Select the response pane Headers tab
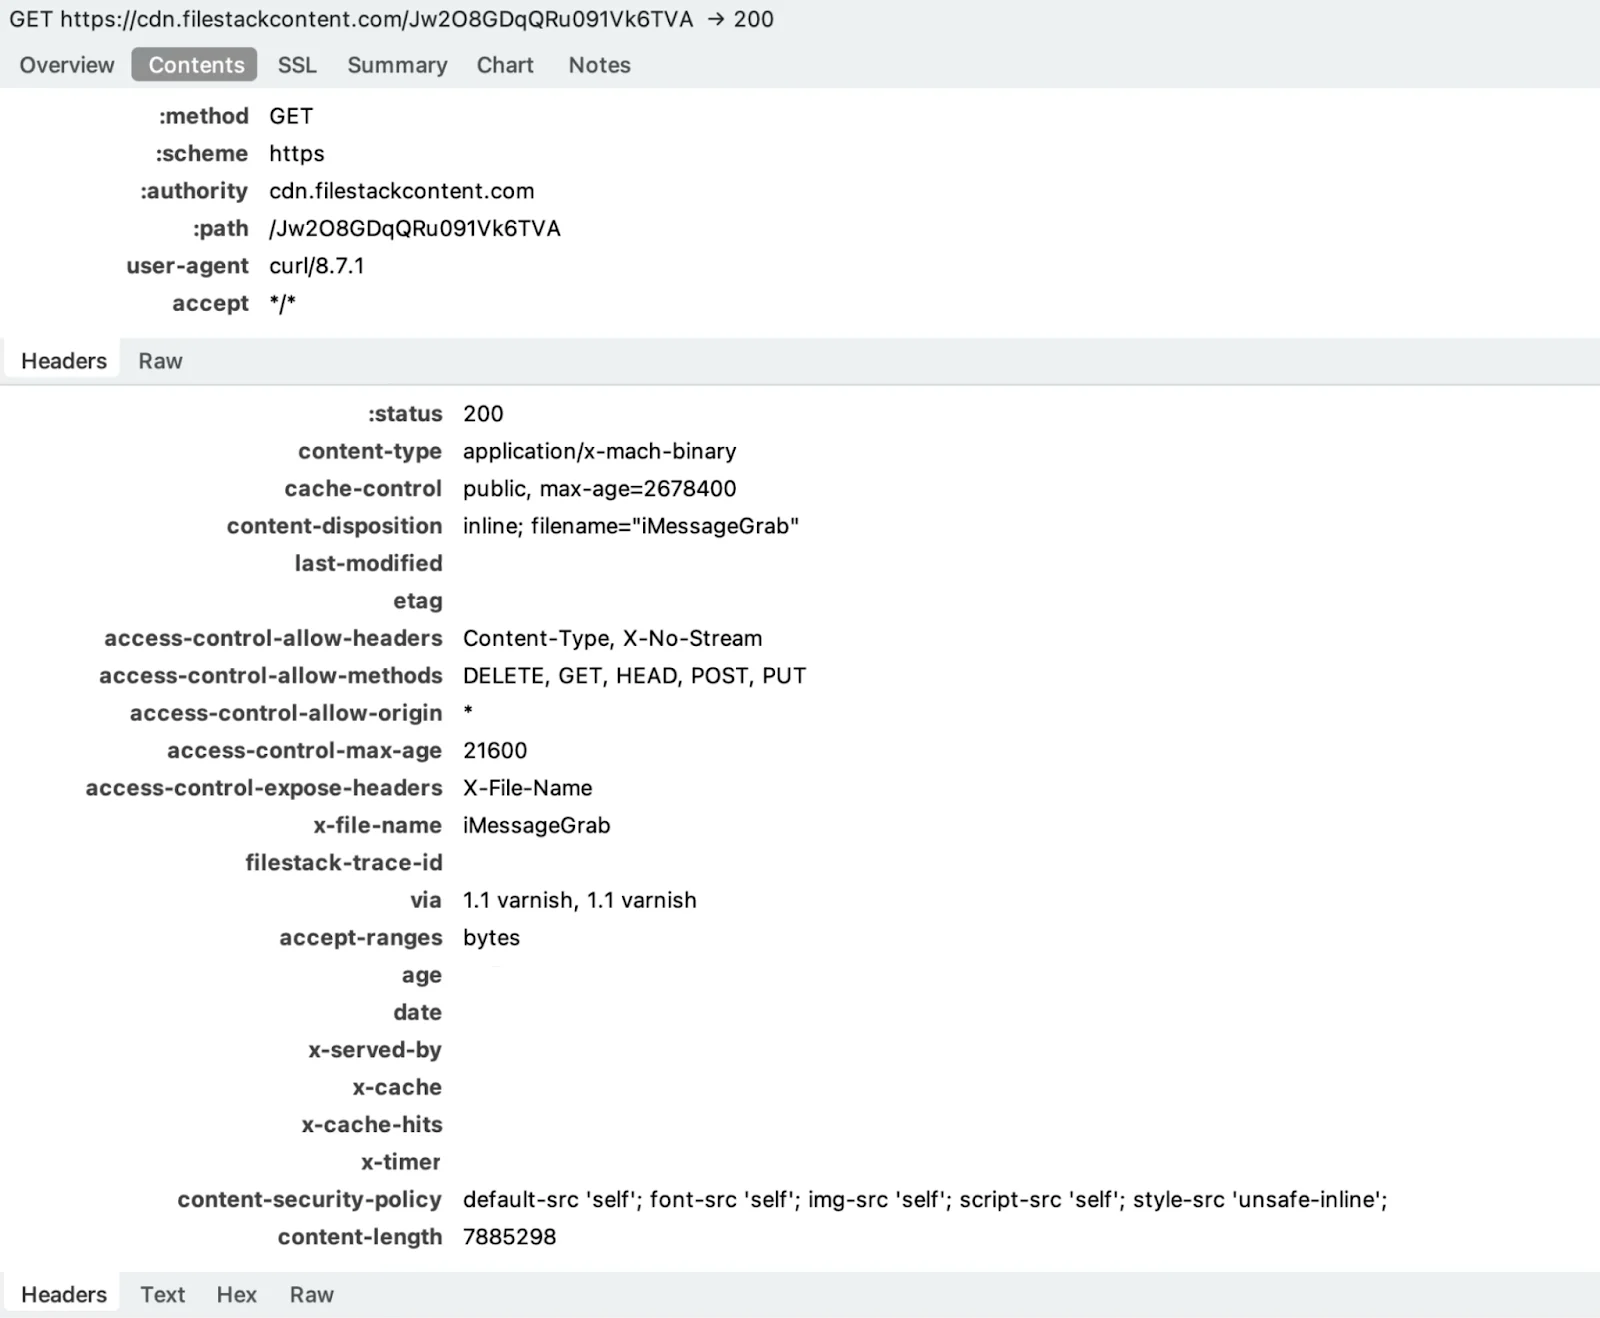 pos(64,1294)
